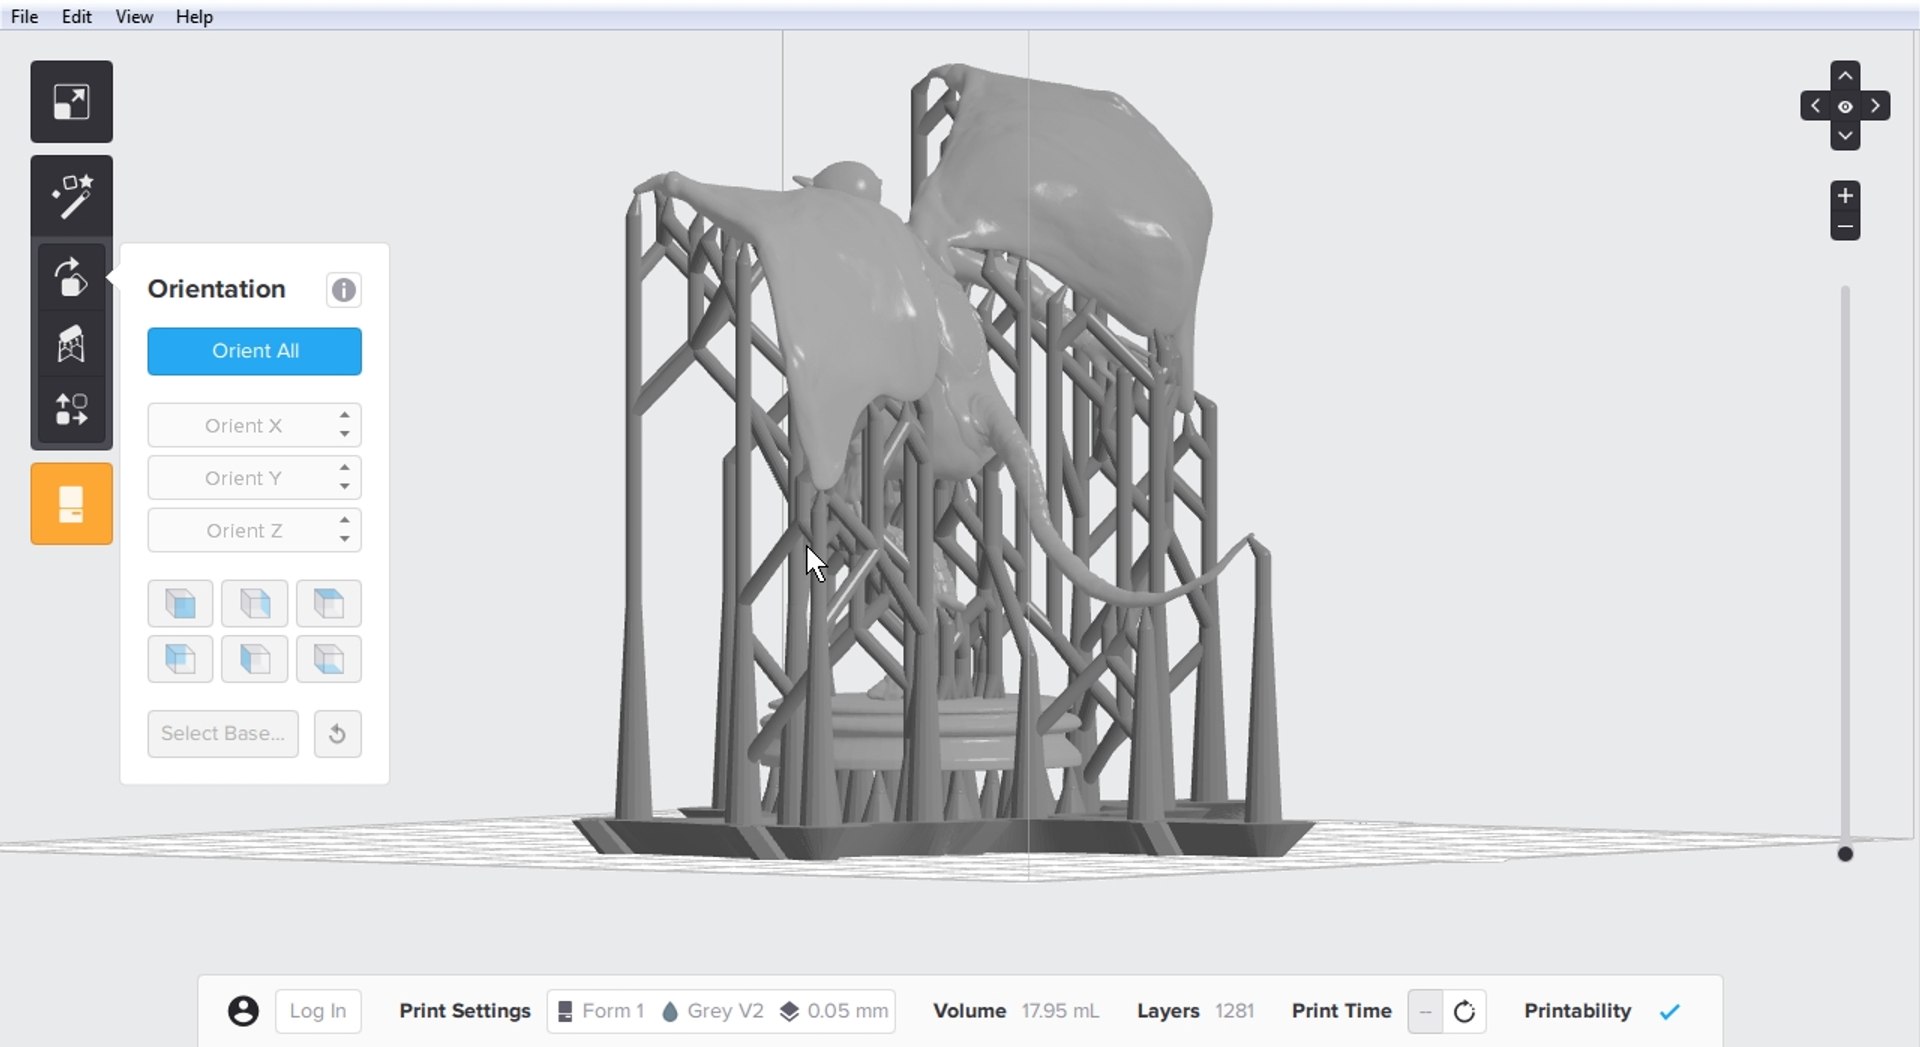This screenshot has width=1920, height=1047.
Task: Open the View menu
Action: coord(134,17)
